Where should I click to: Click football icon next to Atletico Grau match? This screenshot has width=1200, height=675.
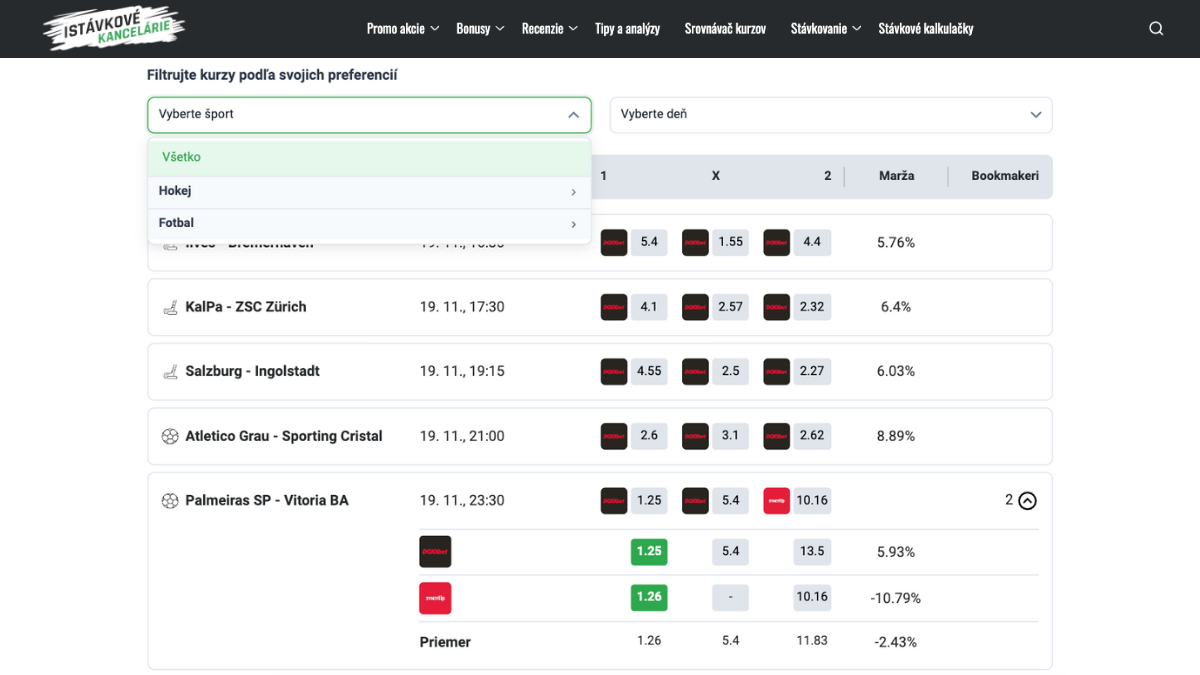coord(170,436)
